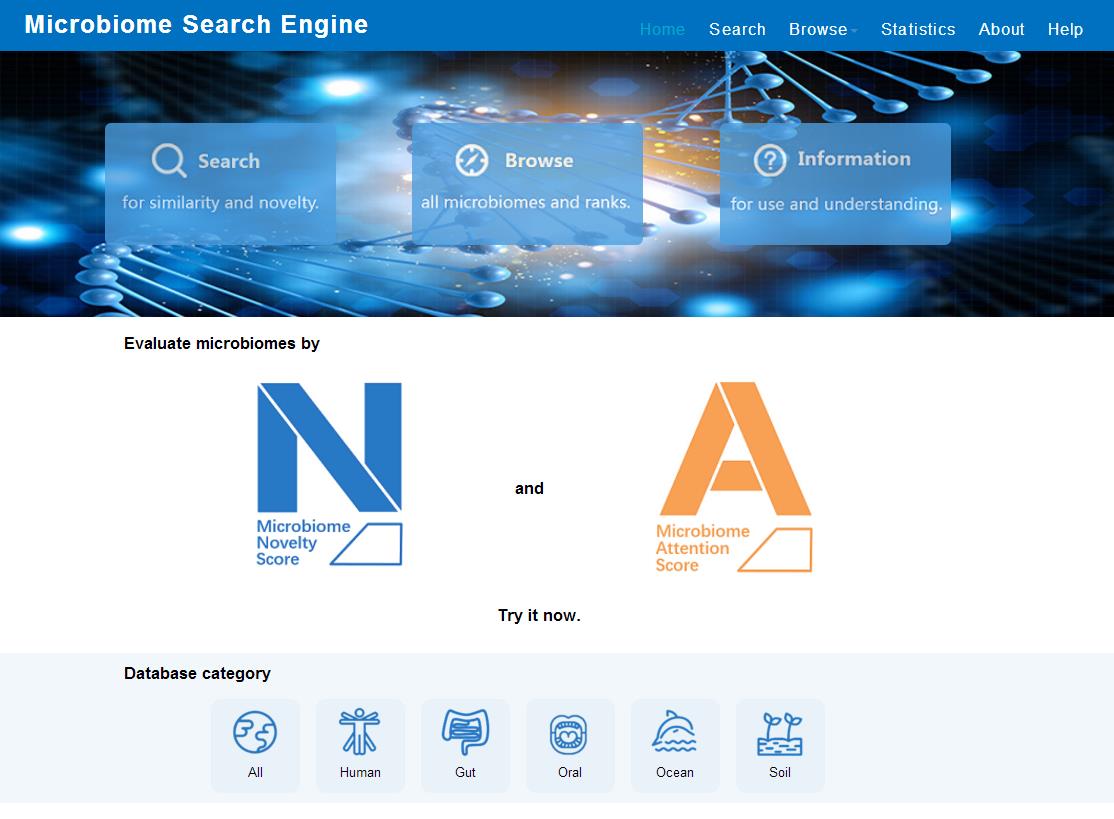Click the Microbiome Search Engine site title

point(196,25)
